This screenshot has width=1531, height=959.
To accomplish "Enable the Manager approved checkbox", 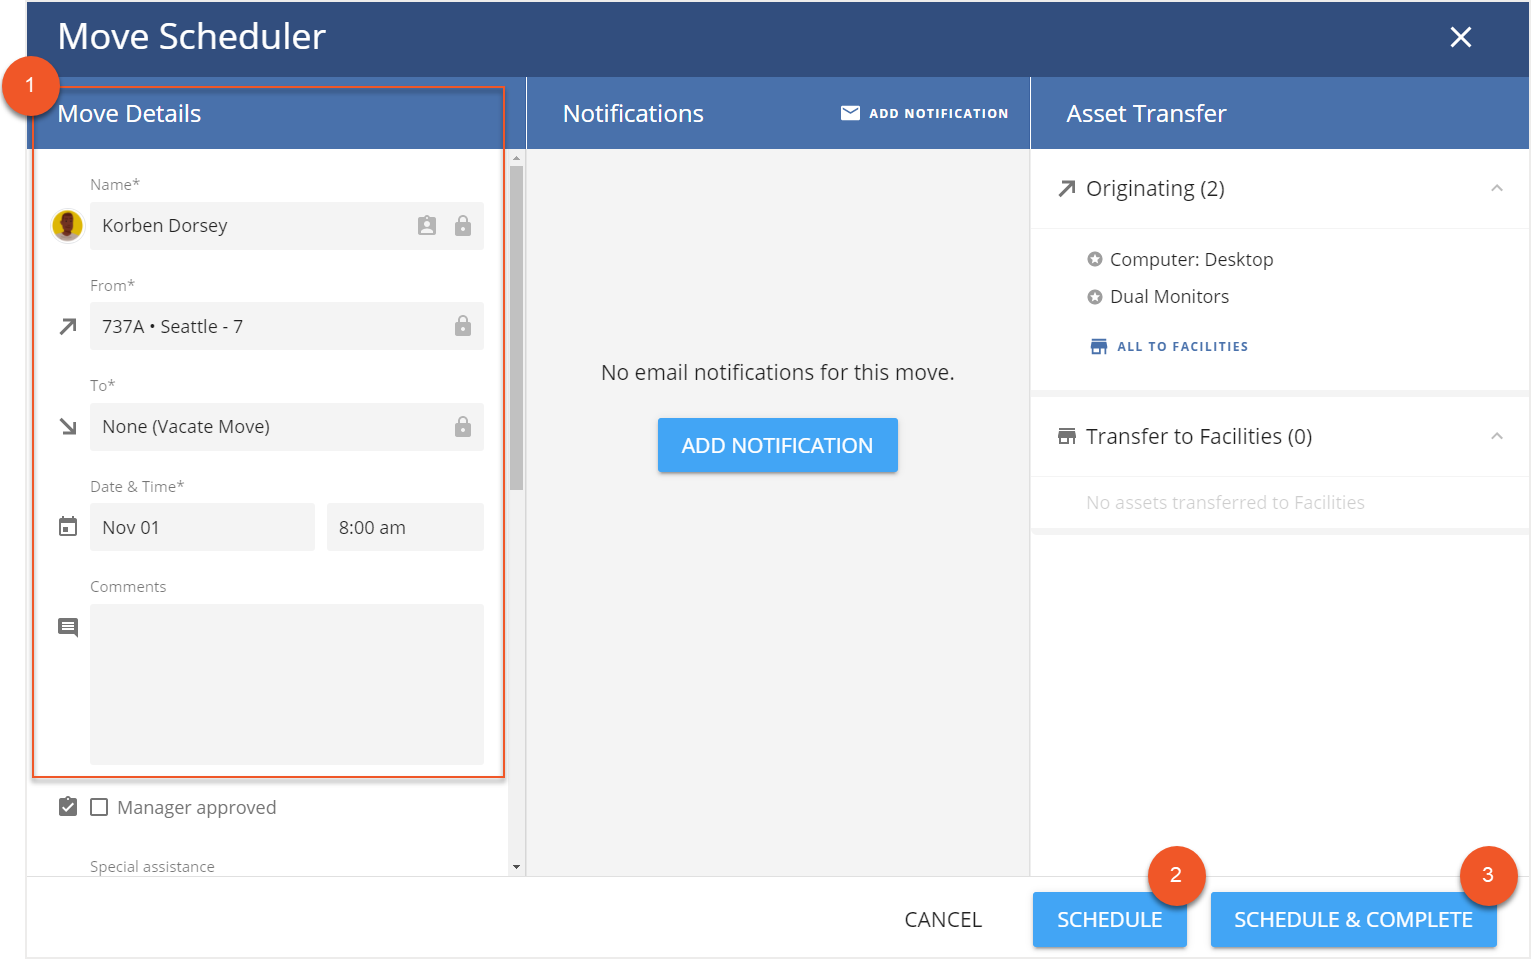I will 99,807.
